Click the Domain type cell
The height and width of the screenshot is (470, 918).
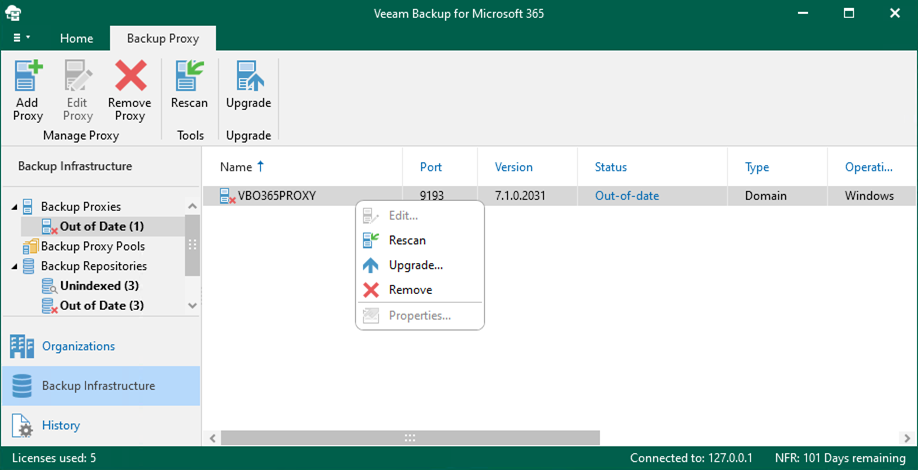766,196
